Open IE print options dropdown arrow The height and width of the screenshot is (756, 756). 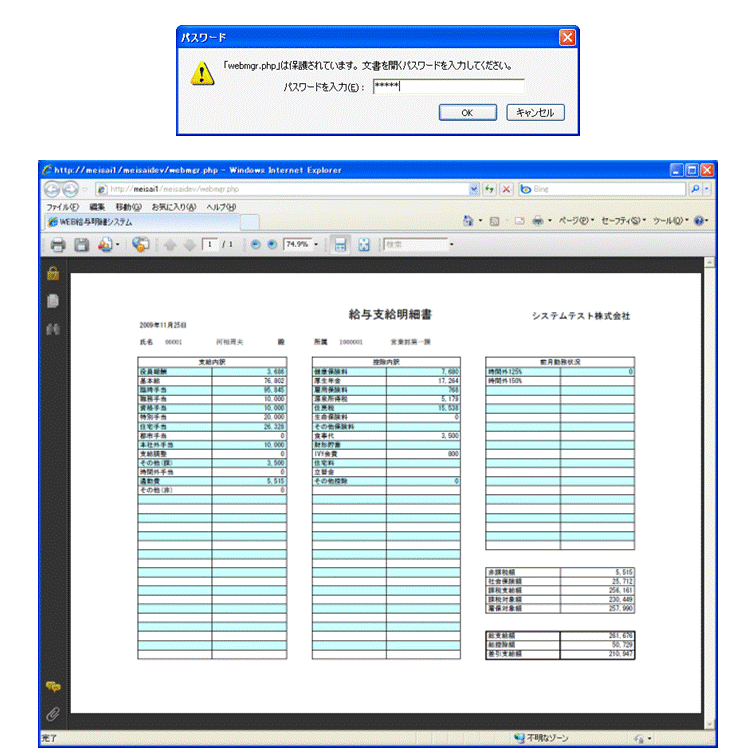[550, 221]
